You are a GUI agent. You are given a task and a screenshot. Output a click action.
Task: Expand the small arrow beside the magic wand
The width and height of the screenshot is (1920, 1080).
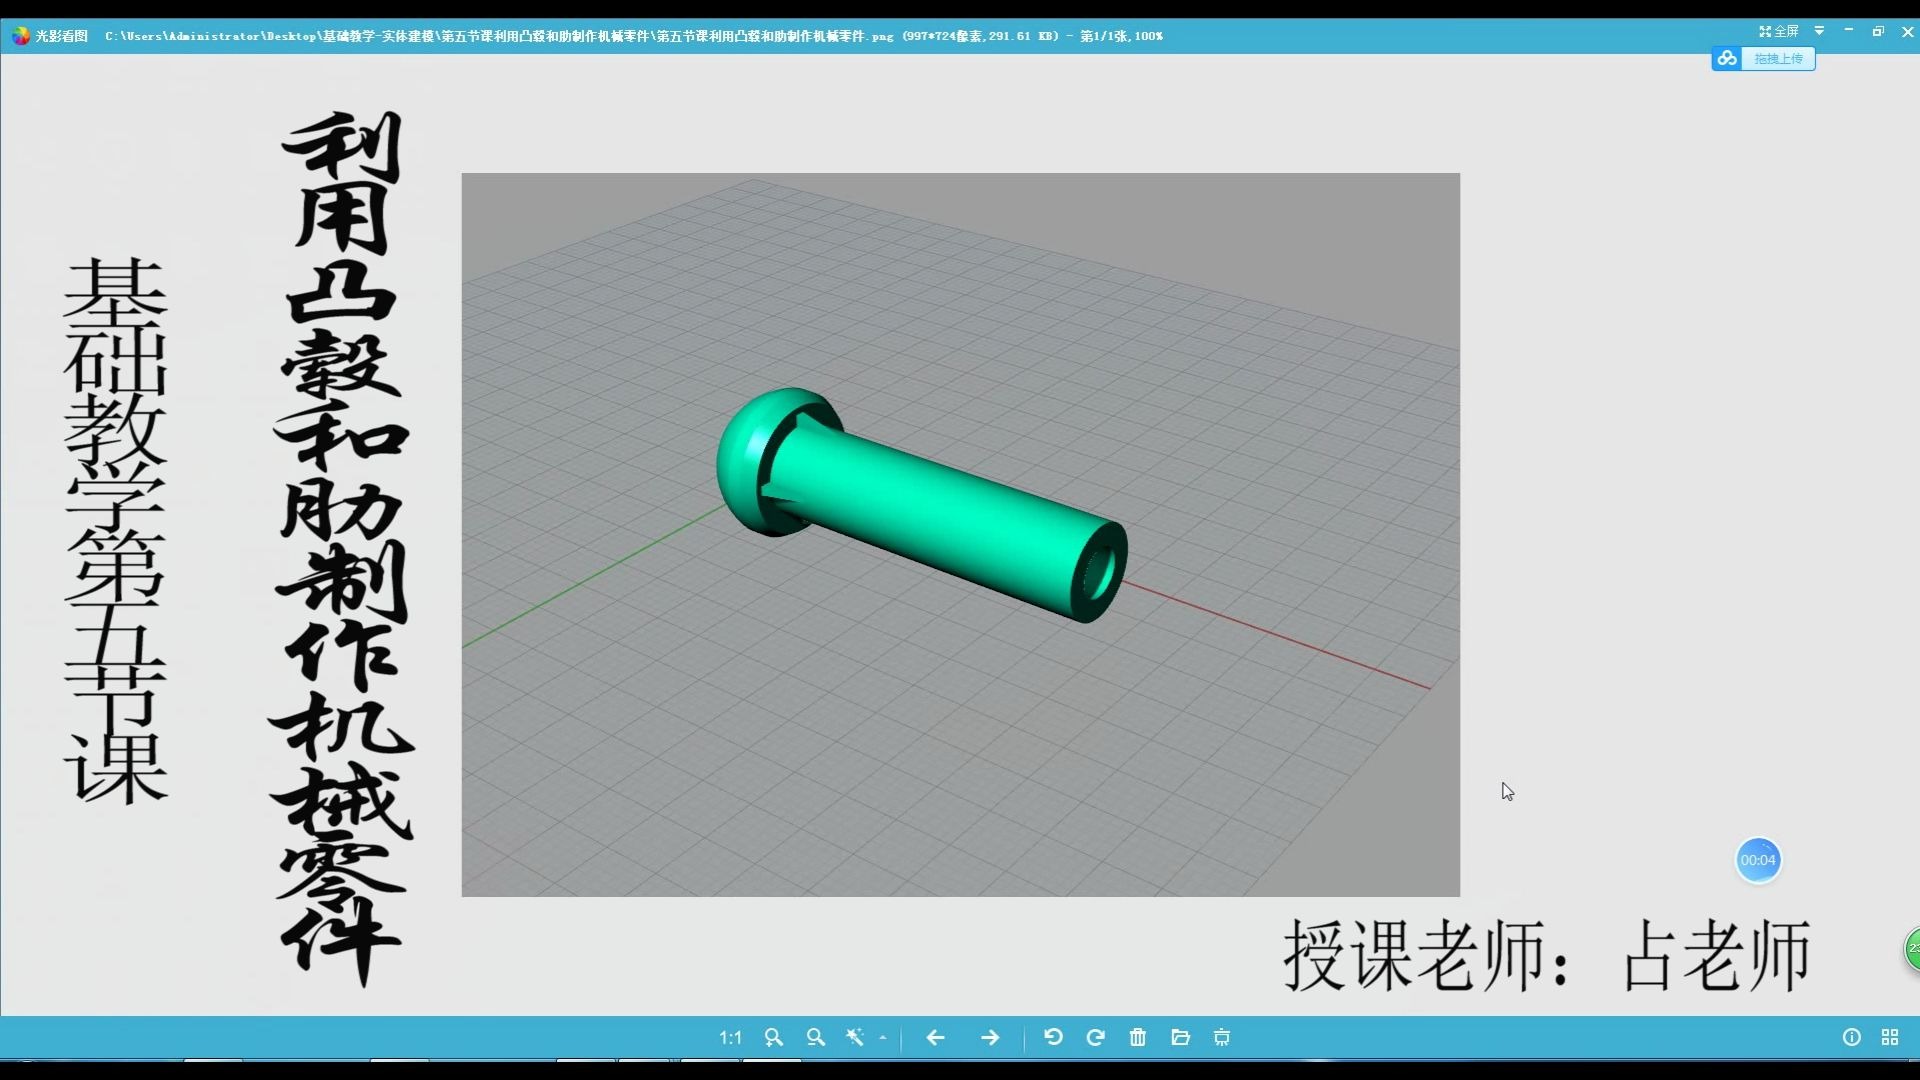point(883,1038)
